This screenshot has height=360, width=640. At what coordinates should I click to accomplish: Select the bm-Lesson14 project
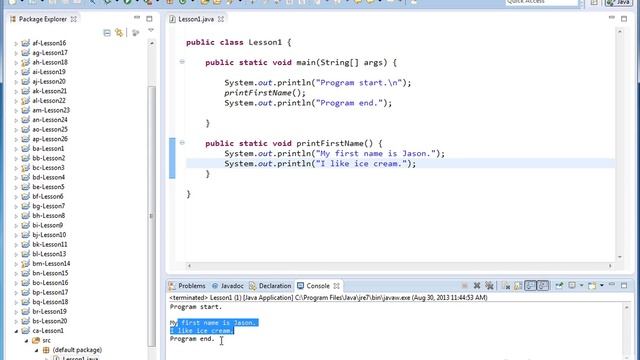point(51,263)
